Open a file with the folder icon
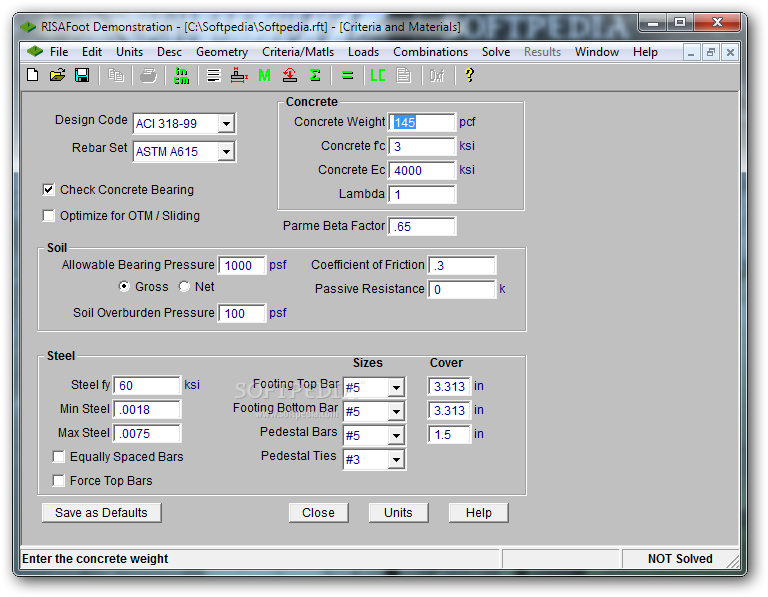This screenshot has height=597, width=768. [57, 75]
